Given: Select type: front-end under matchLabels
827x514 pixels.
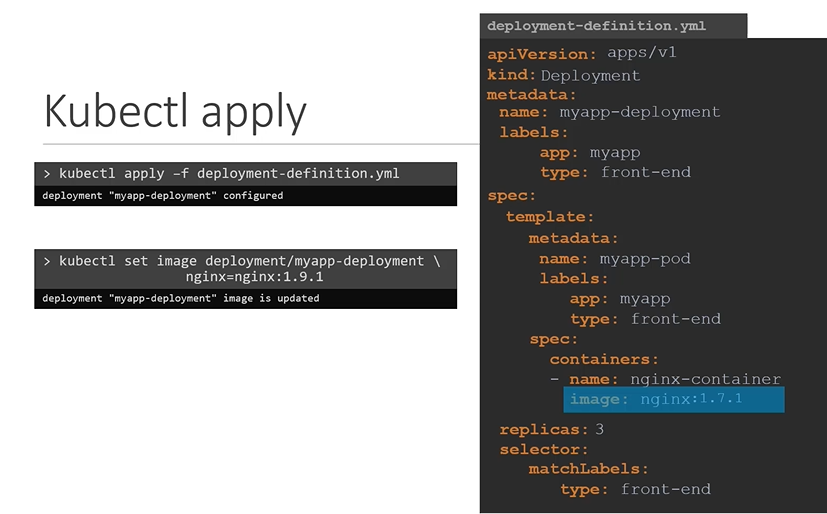Looking at the screenshot, I should click(635, 489).
